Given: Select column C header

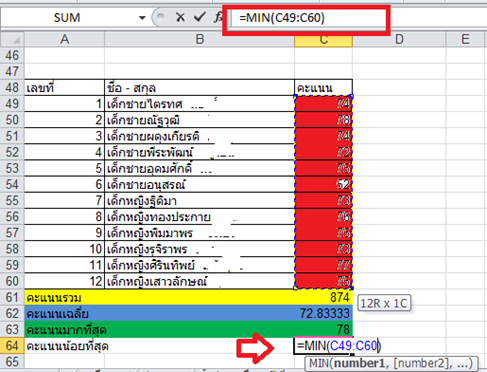Looking at the screenshot, I should click(323, 40).
